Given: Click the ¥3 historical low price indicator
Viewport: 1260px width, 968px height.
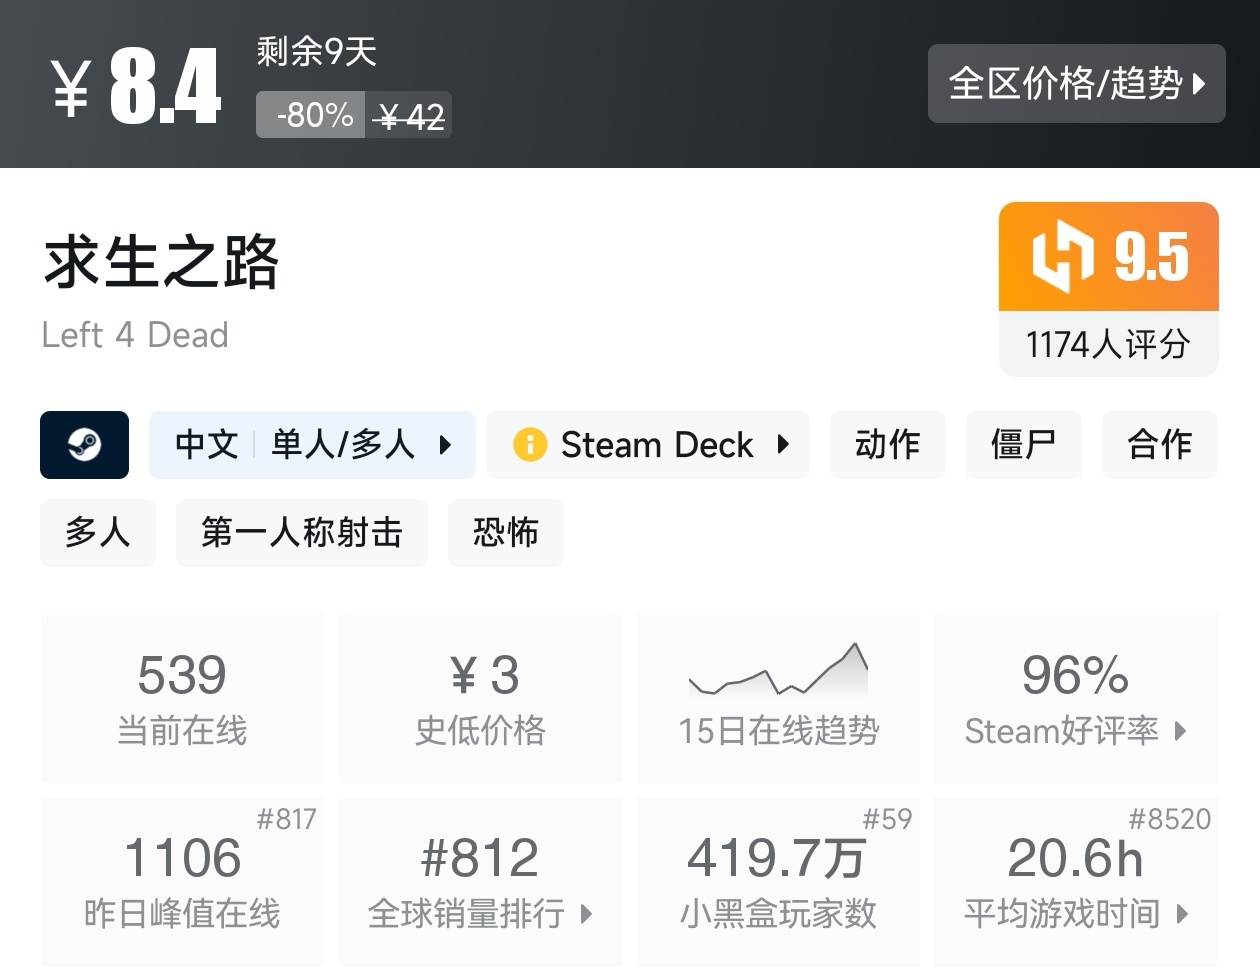Looking at the screenshot, I should coord(480,697).
